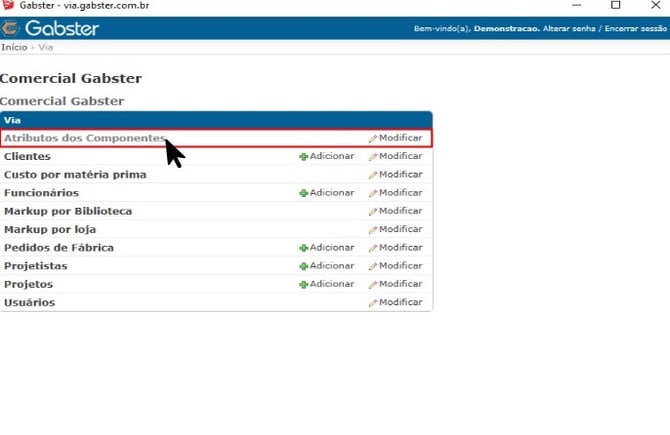
Task: Click the green plus icon for Funcionários
Action: pyautogui.click(x=304, y=193)
